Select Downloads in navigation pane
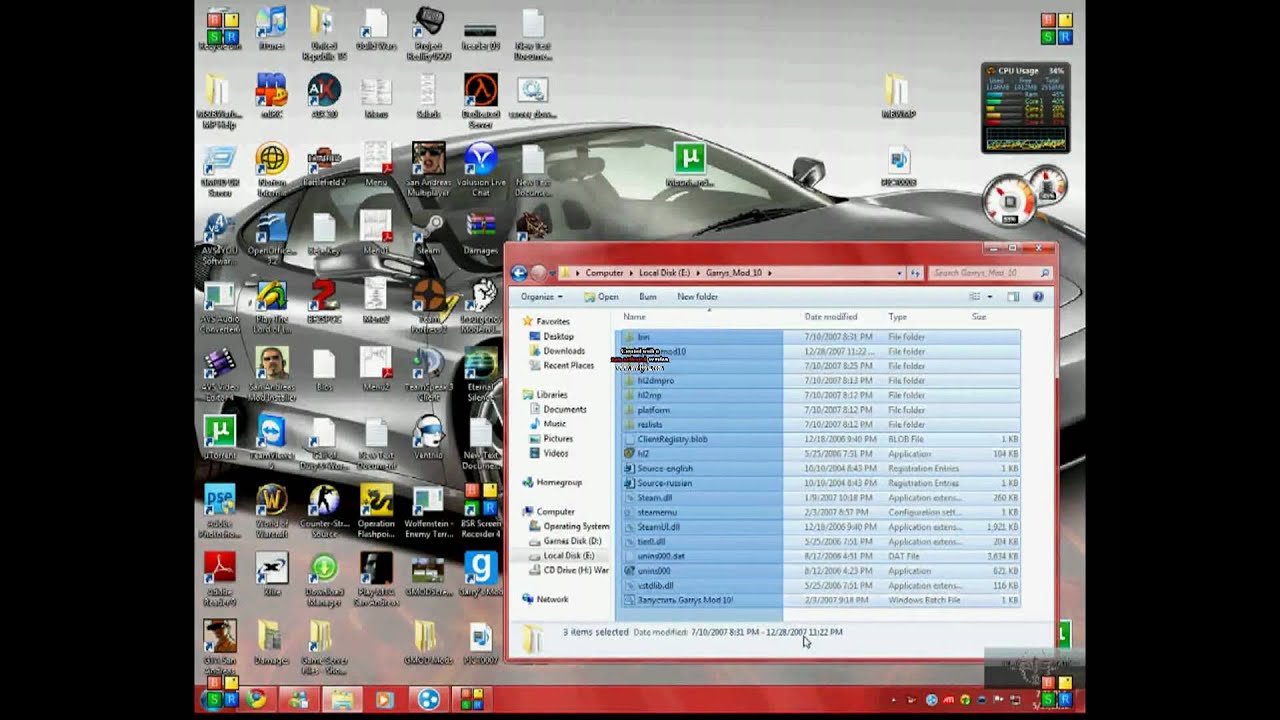 pos(563,351)
